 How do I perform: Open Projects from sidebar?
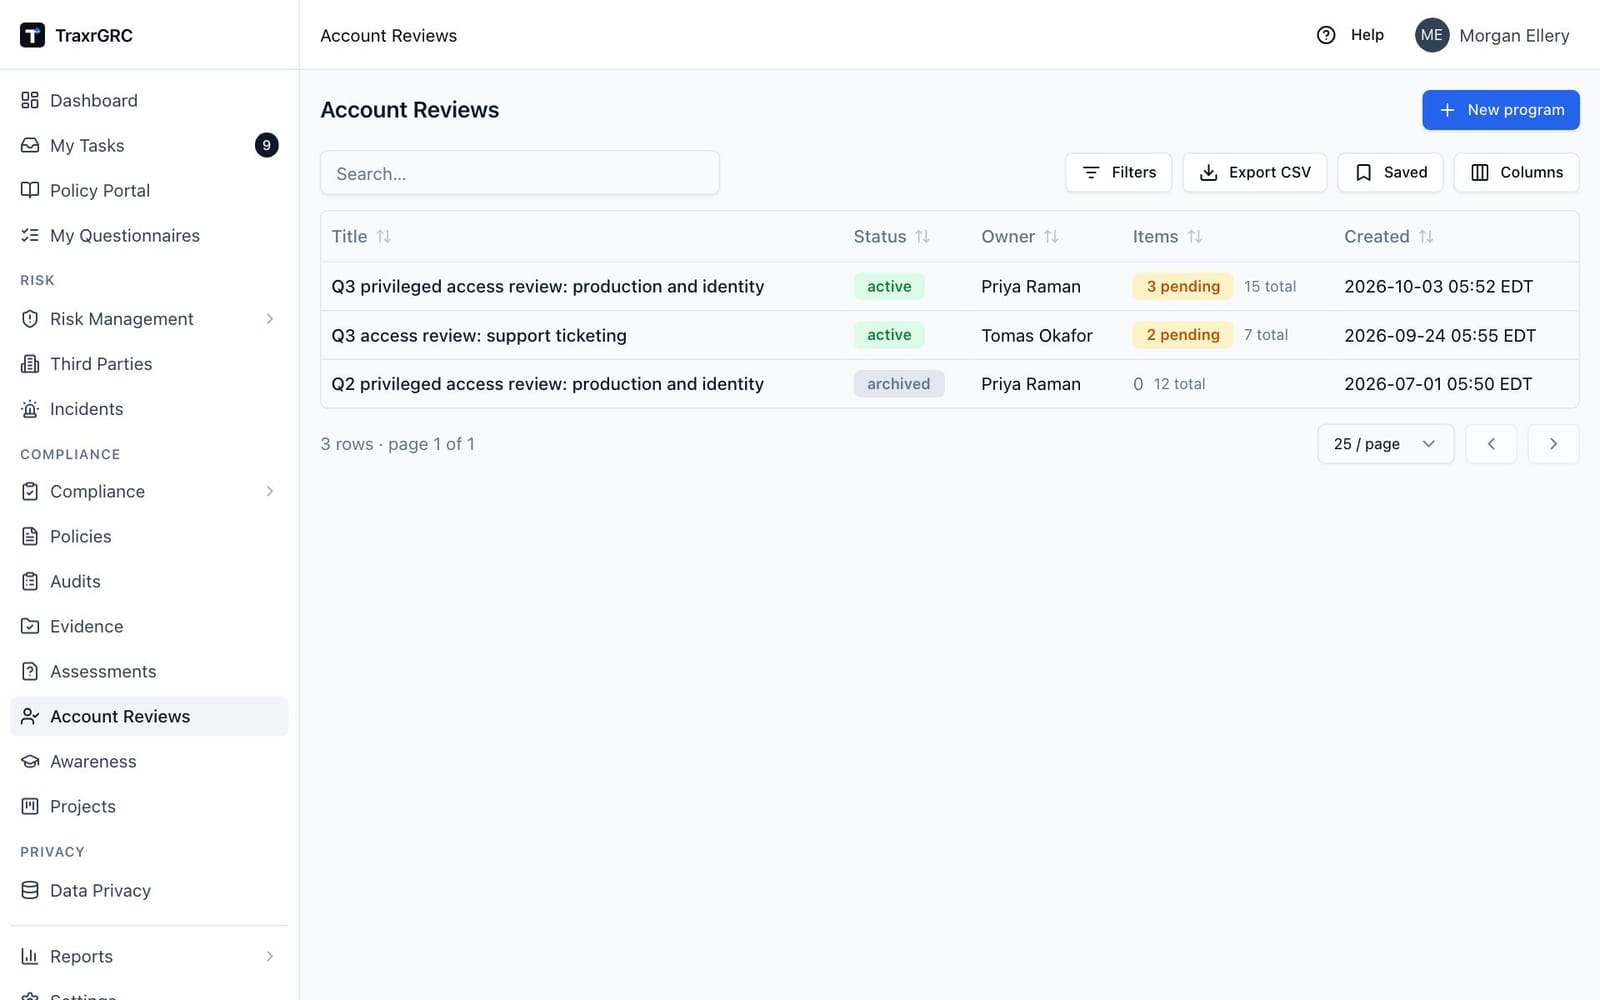point(149,806)
